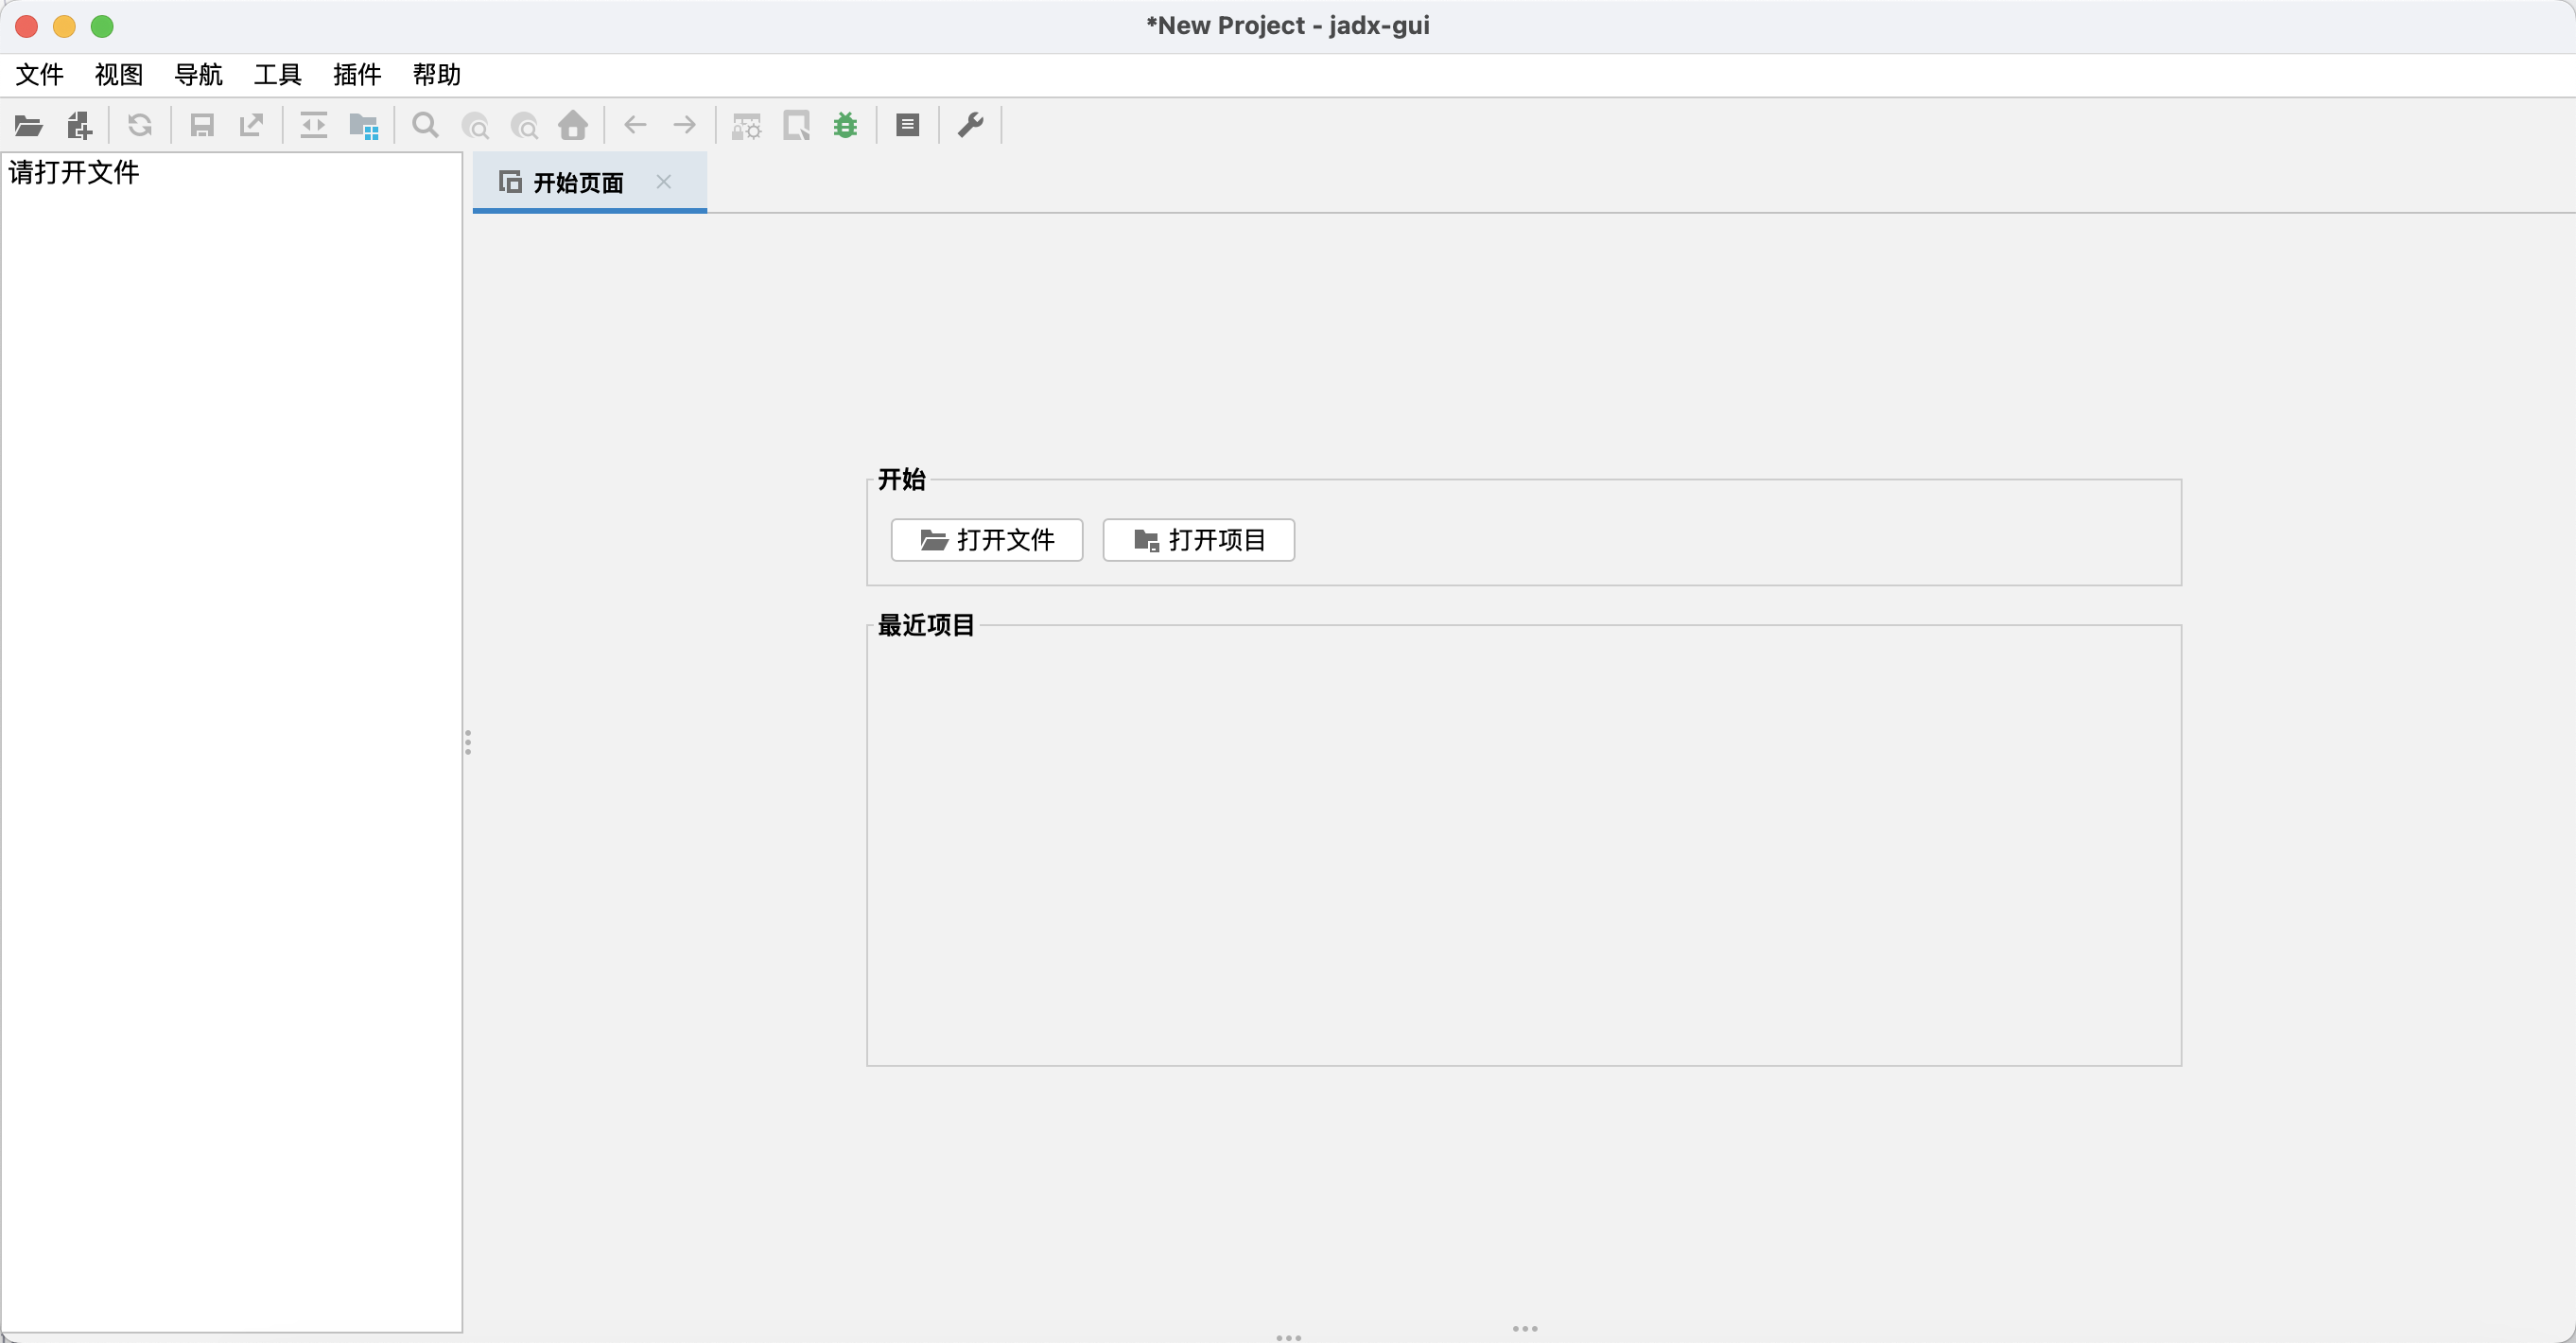
Task: Click the export project icon
Action: (251, 126)
